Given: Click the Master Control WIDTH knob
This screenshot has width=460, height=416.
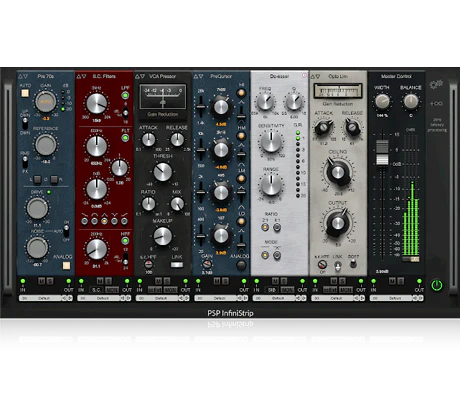Looking at the screenshot, I should 382,102.
